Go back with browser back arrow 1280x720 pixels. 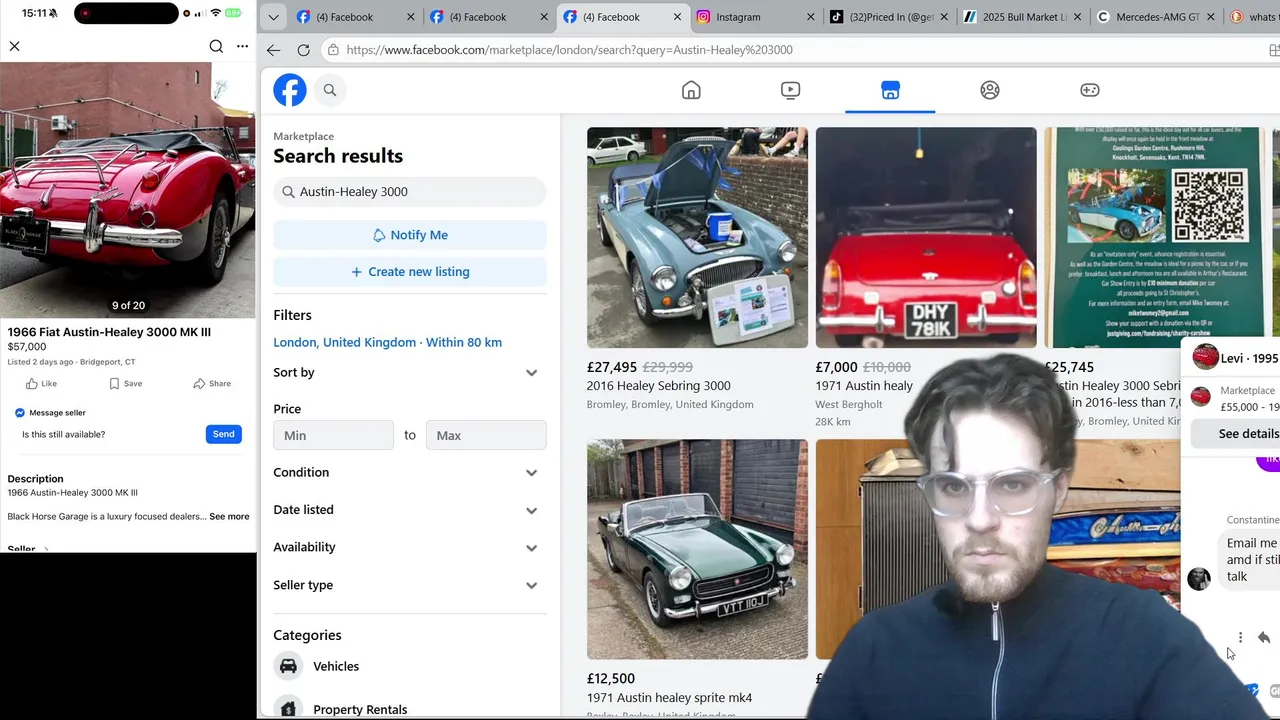[273, 50]
